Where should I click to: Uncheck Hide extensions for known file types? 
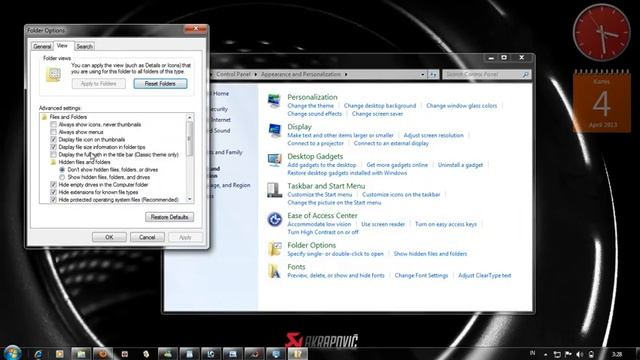point(53,192)
